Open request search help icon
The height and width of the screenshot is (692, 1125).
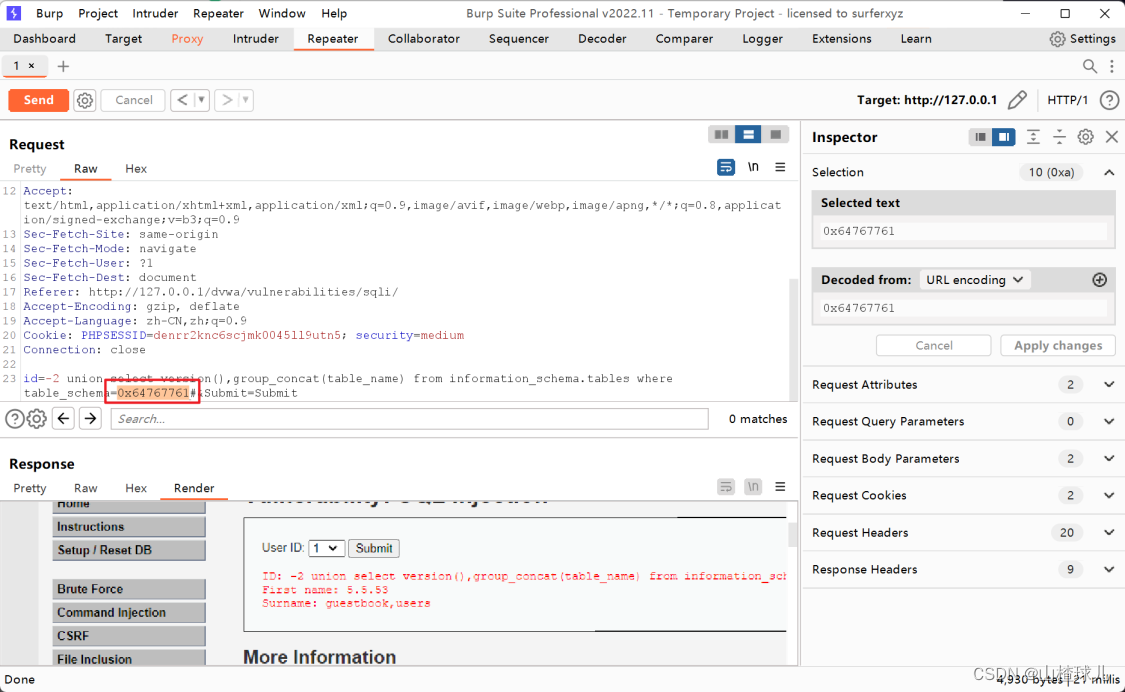[x=14, y=419]
